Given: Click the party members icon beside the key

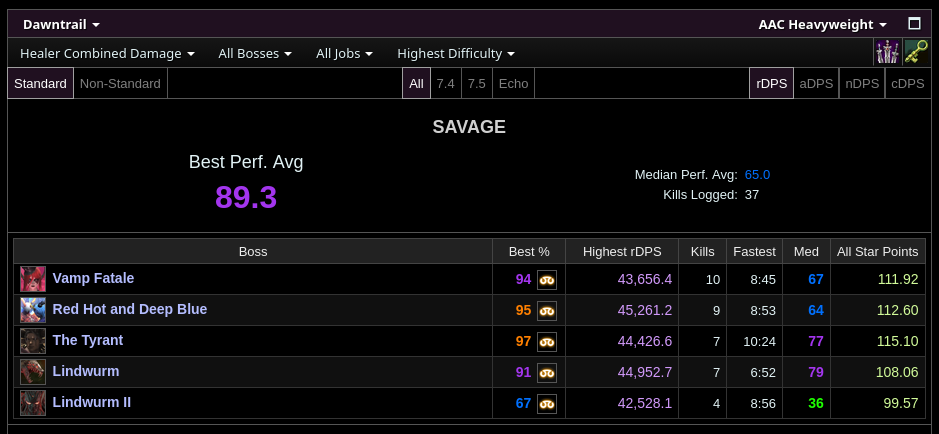Looking at the screenshot, I should [887, 53].
